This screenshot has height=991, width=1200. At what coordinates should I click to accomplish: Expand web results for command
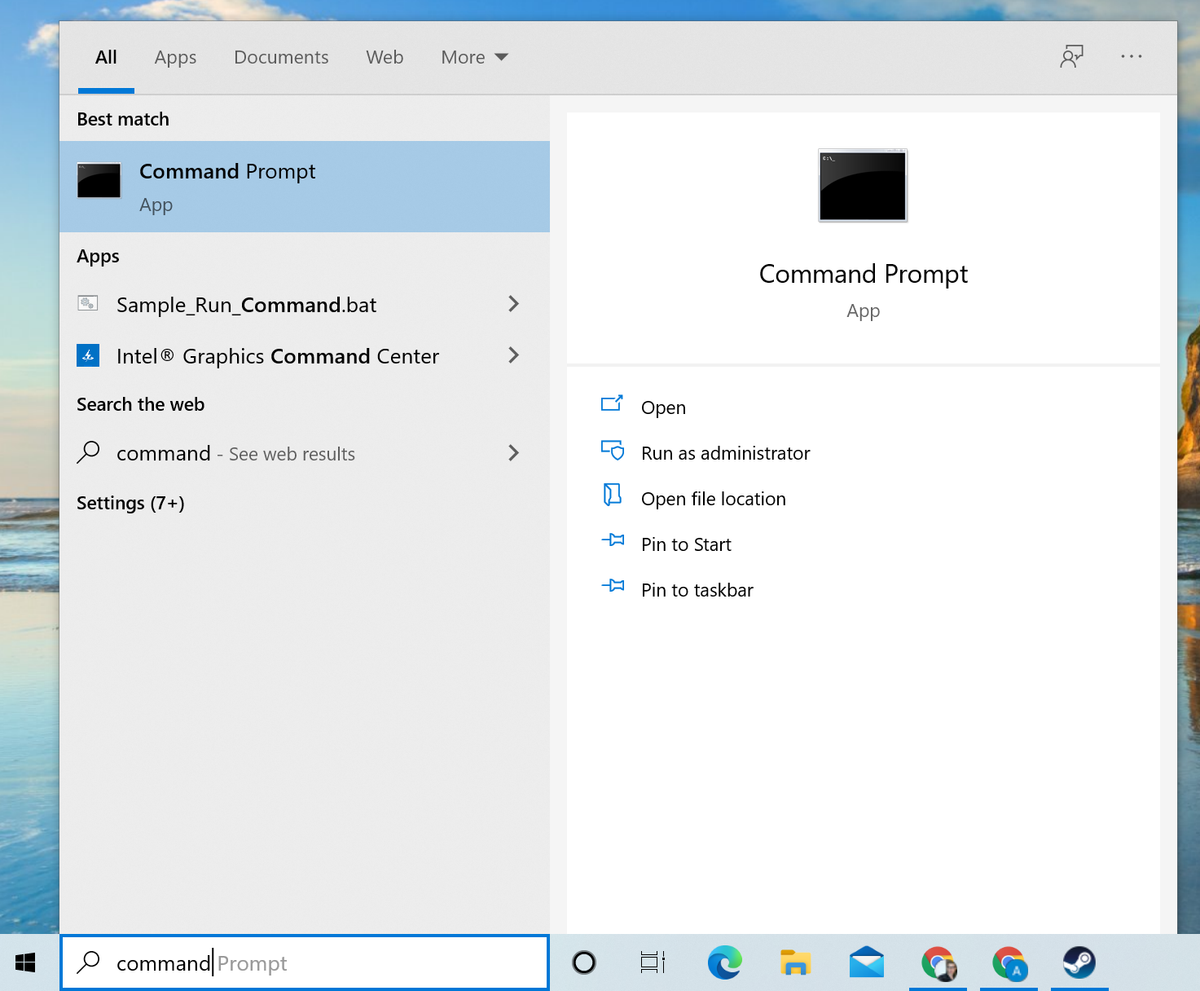coord(513,453)
